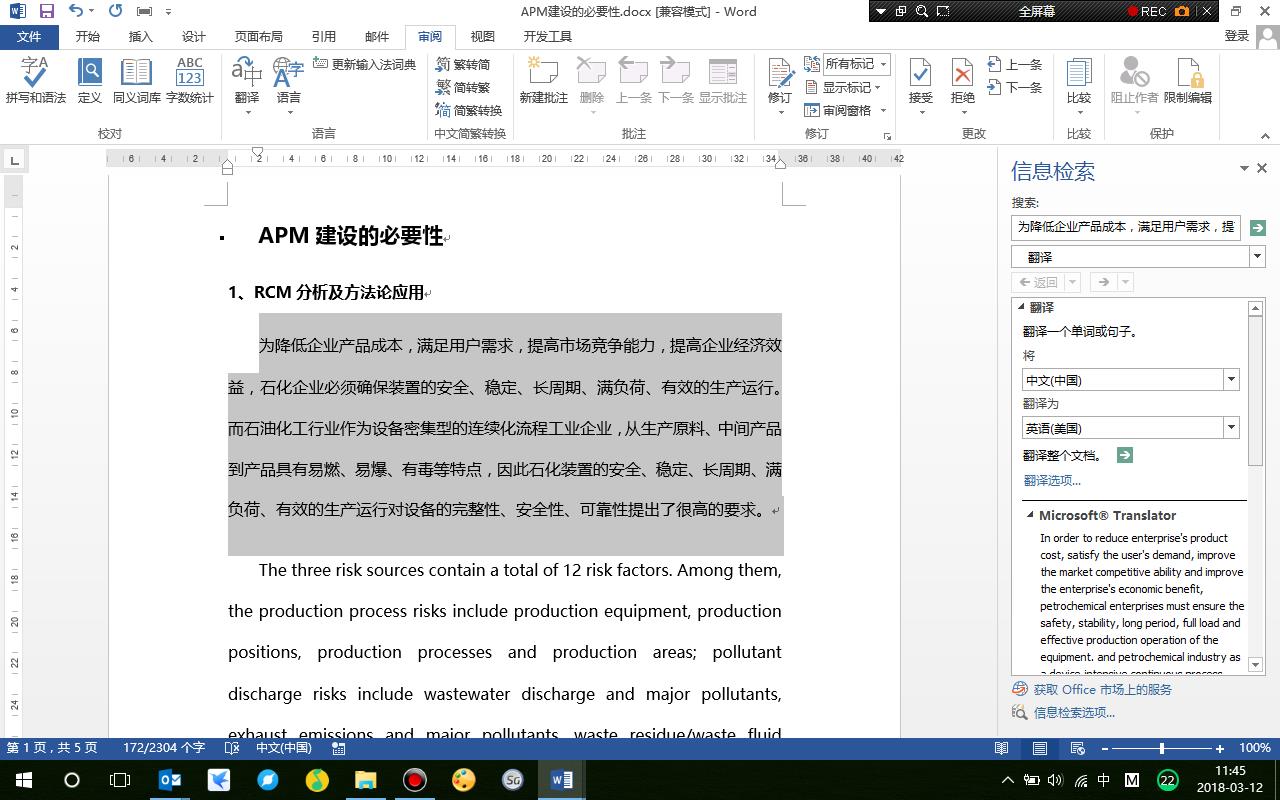Click zoom out minus button
This screenshot has width=1280, height=800.
click(1105, 748)
